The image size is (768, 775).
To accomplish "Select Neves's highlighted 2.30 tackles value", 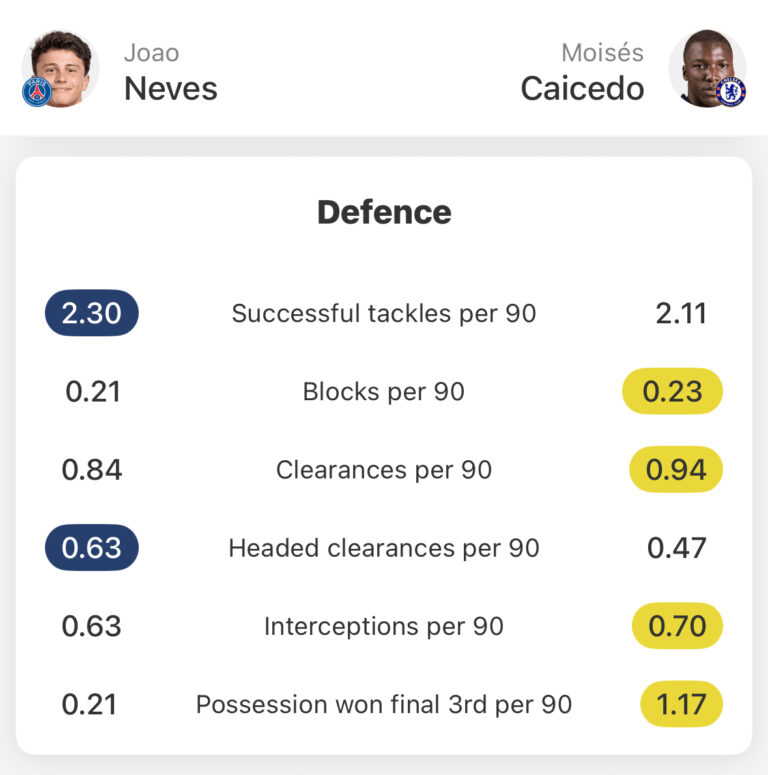I will [x=92, y=313].
